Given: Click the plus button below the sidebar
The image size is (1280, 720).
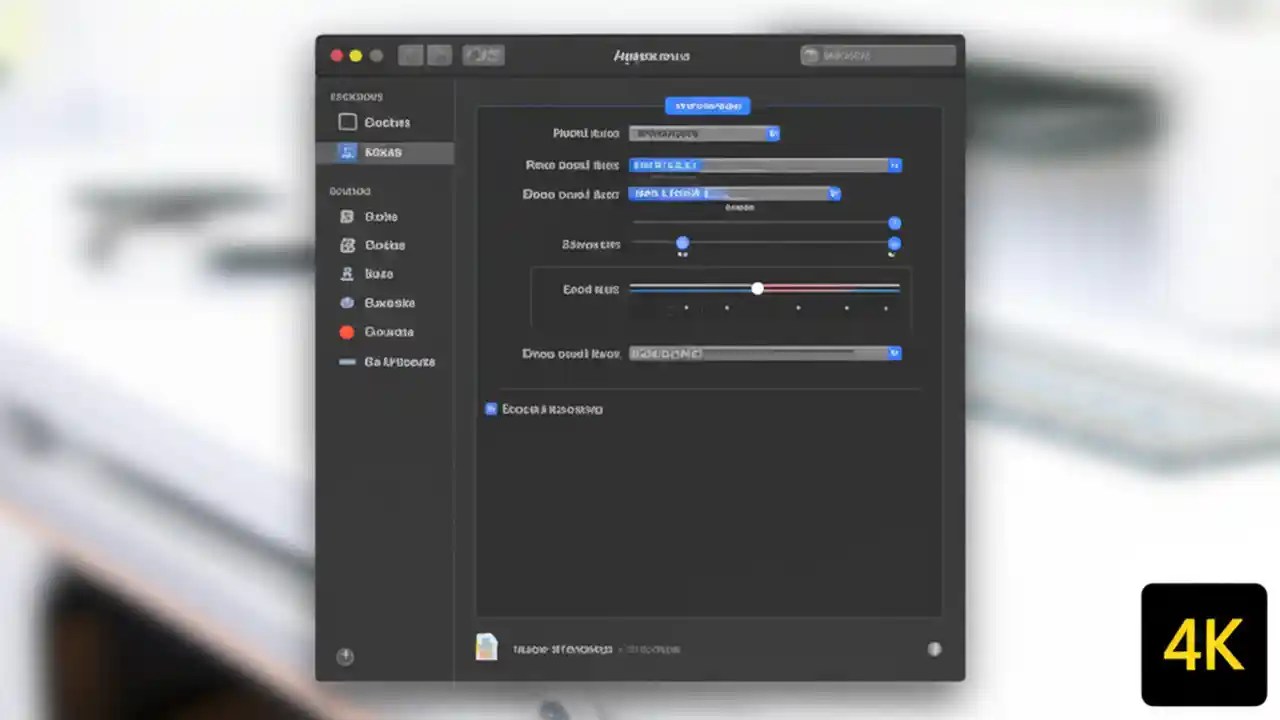Looking at the screenshot, I should (x=345, y=656).
